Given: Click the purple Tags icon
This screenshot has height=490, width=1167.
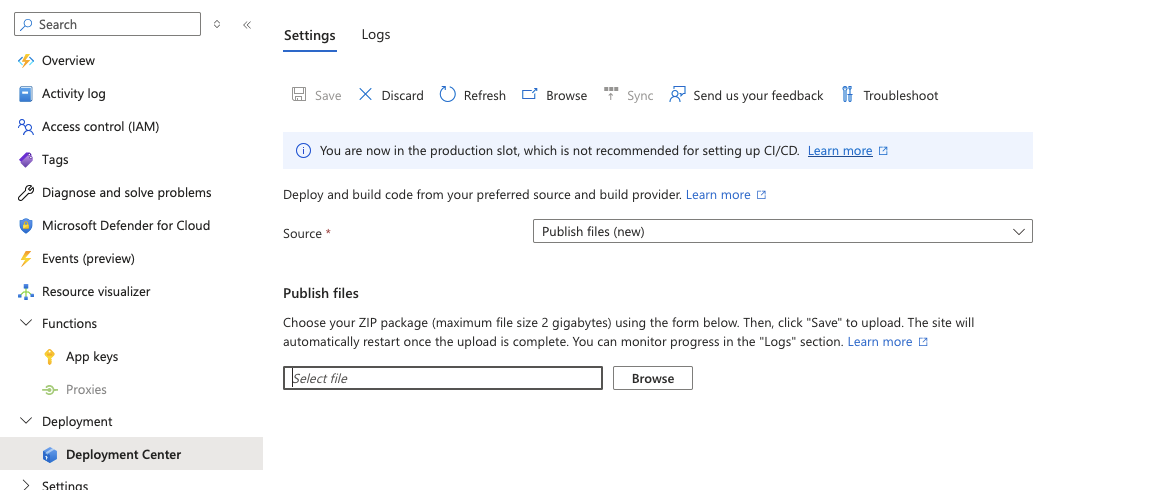Looking at the screenshot, I should point(26,159).
